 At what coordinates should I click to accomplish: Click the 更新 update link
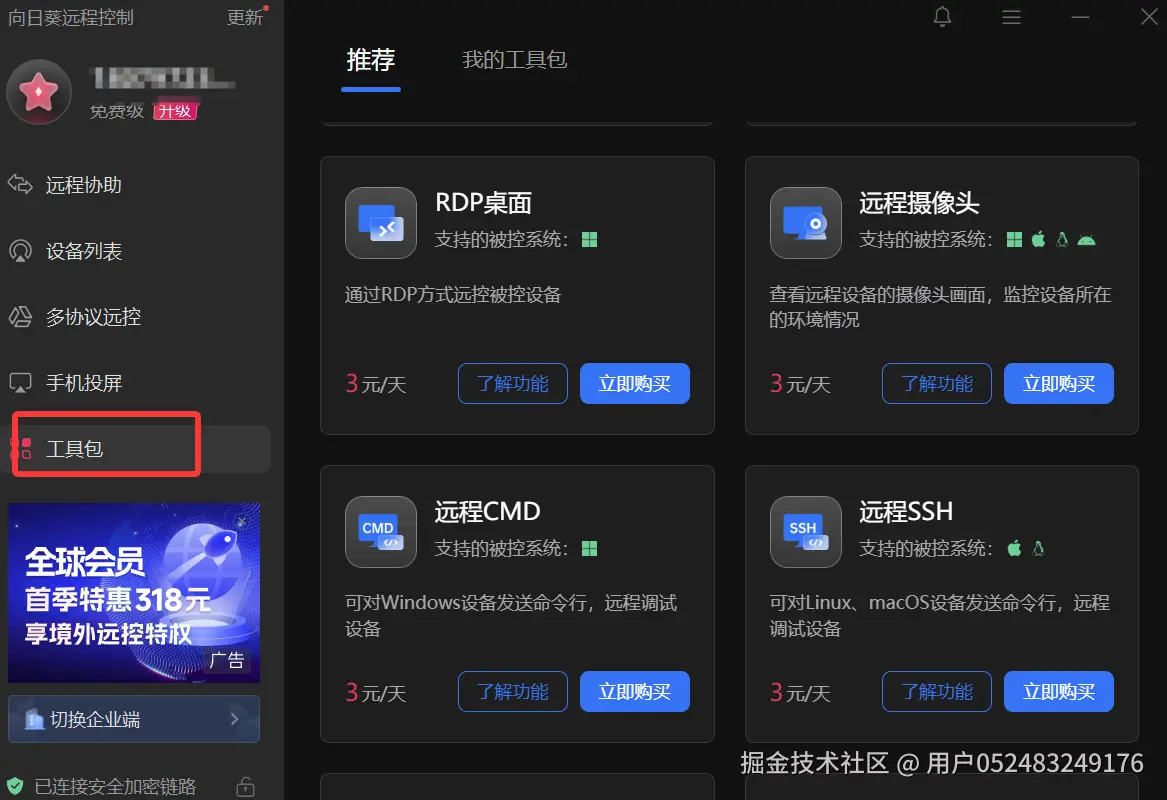(245, 17)
